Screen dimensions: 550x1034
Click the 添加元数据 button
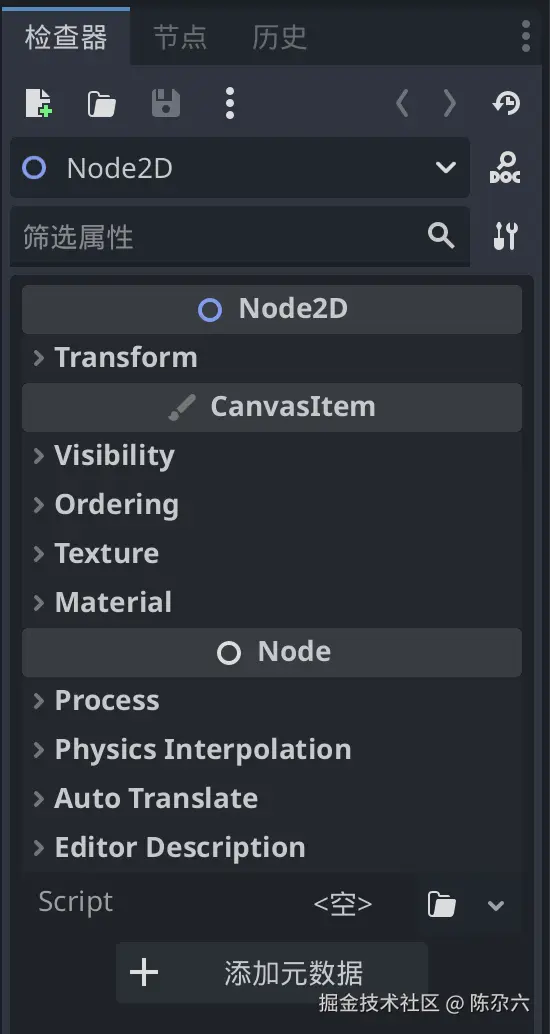tap(272, 973)
